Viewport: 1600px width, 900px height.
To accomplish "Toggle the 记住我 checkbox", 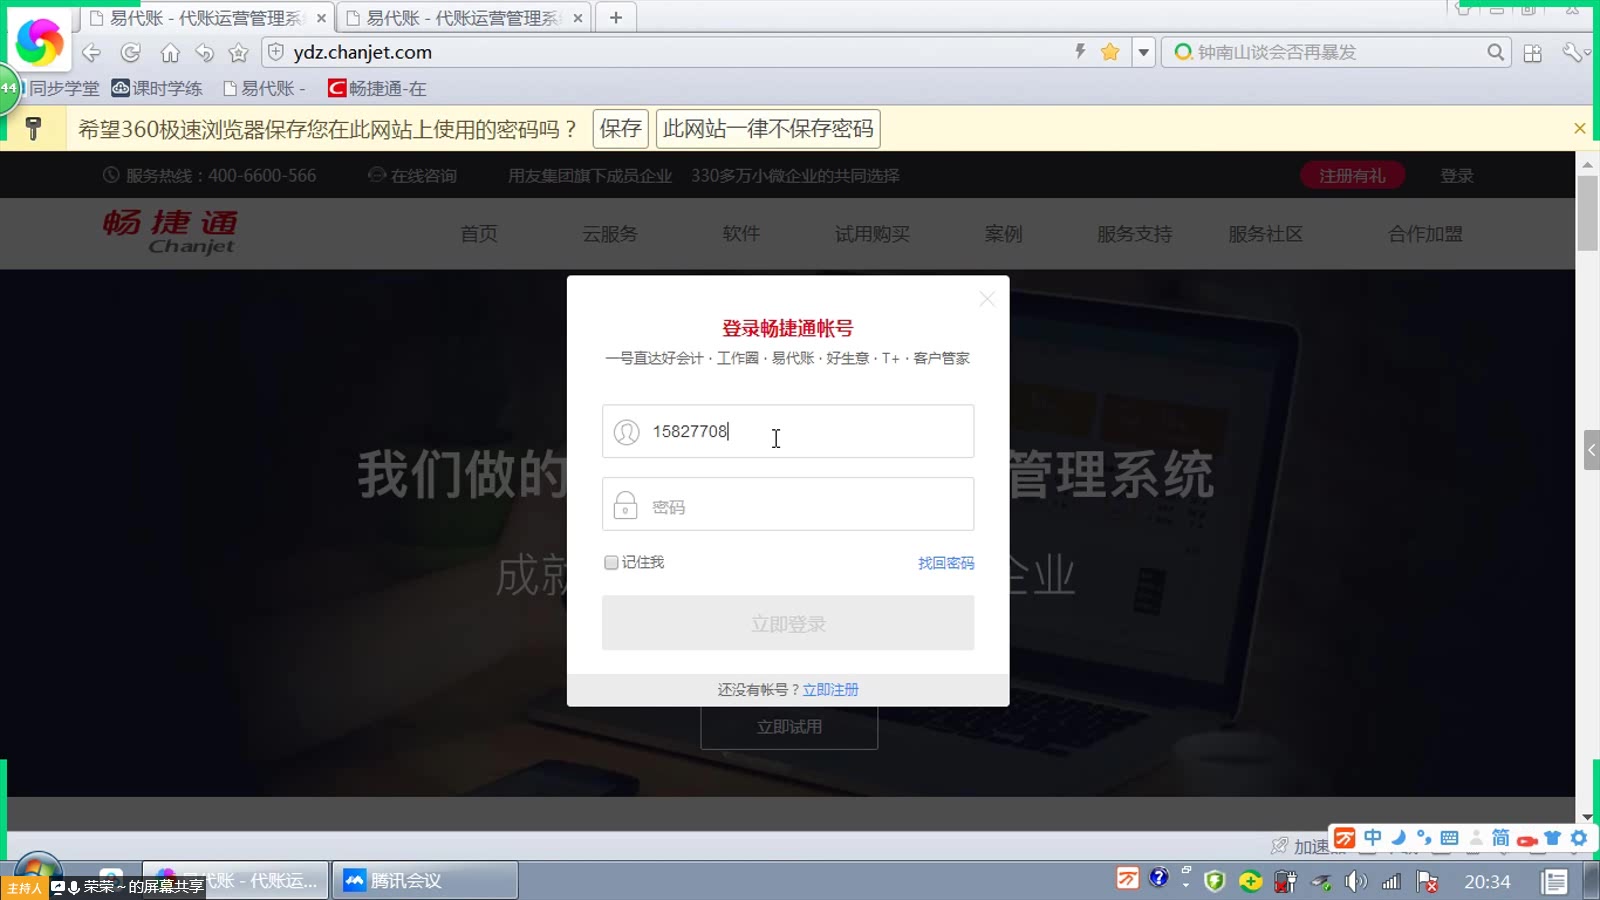I will click(611, 563).
